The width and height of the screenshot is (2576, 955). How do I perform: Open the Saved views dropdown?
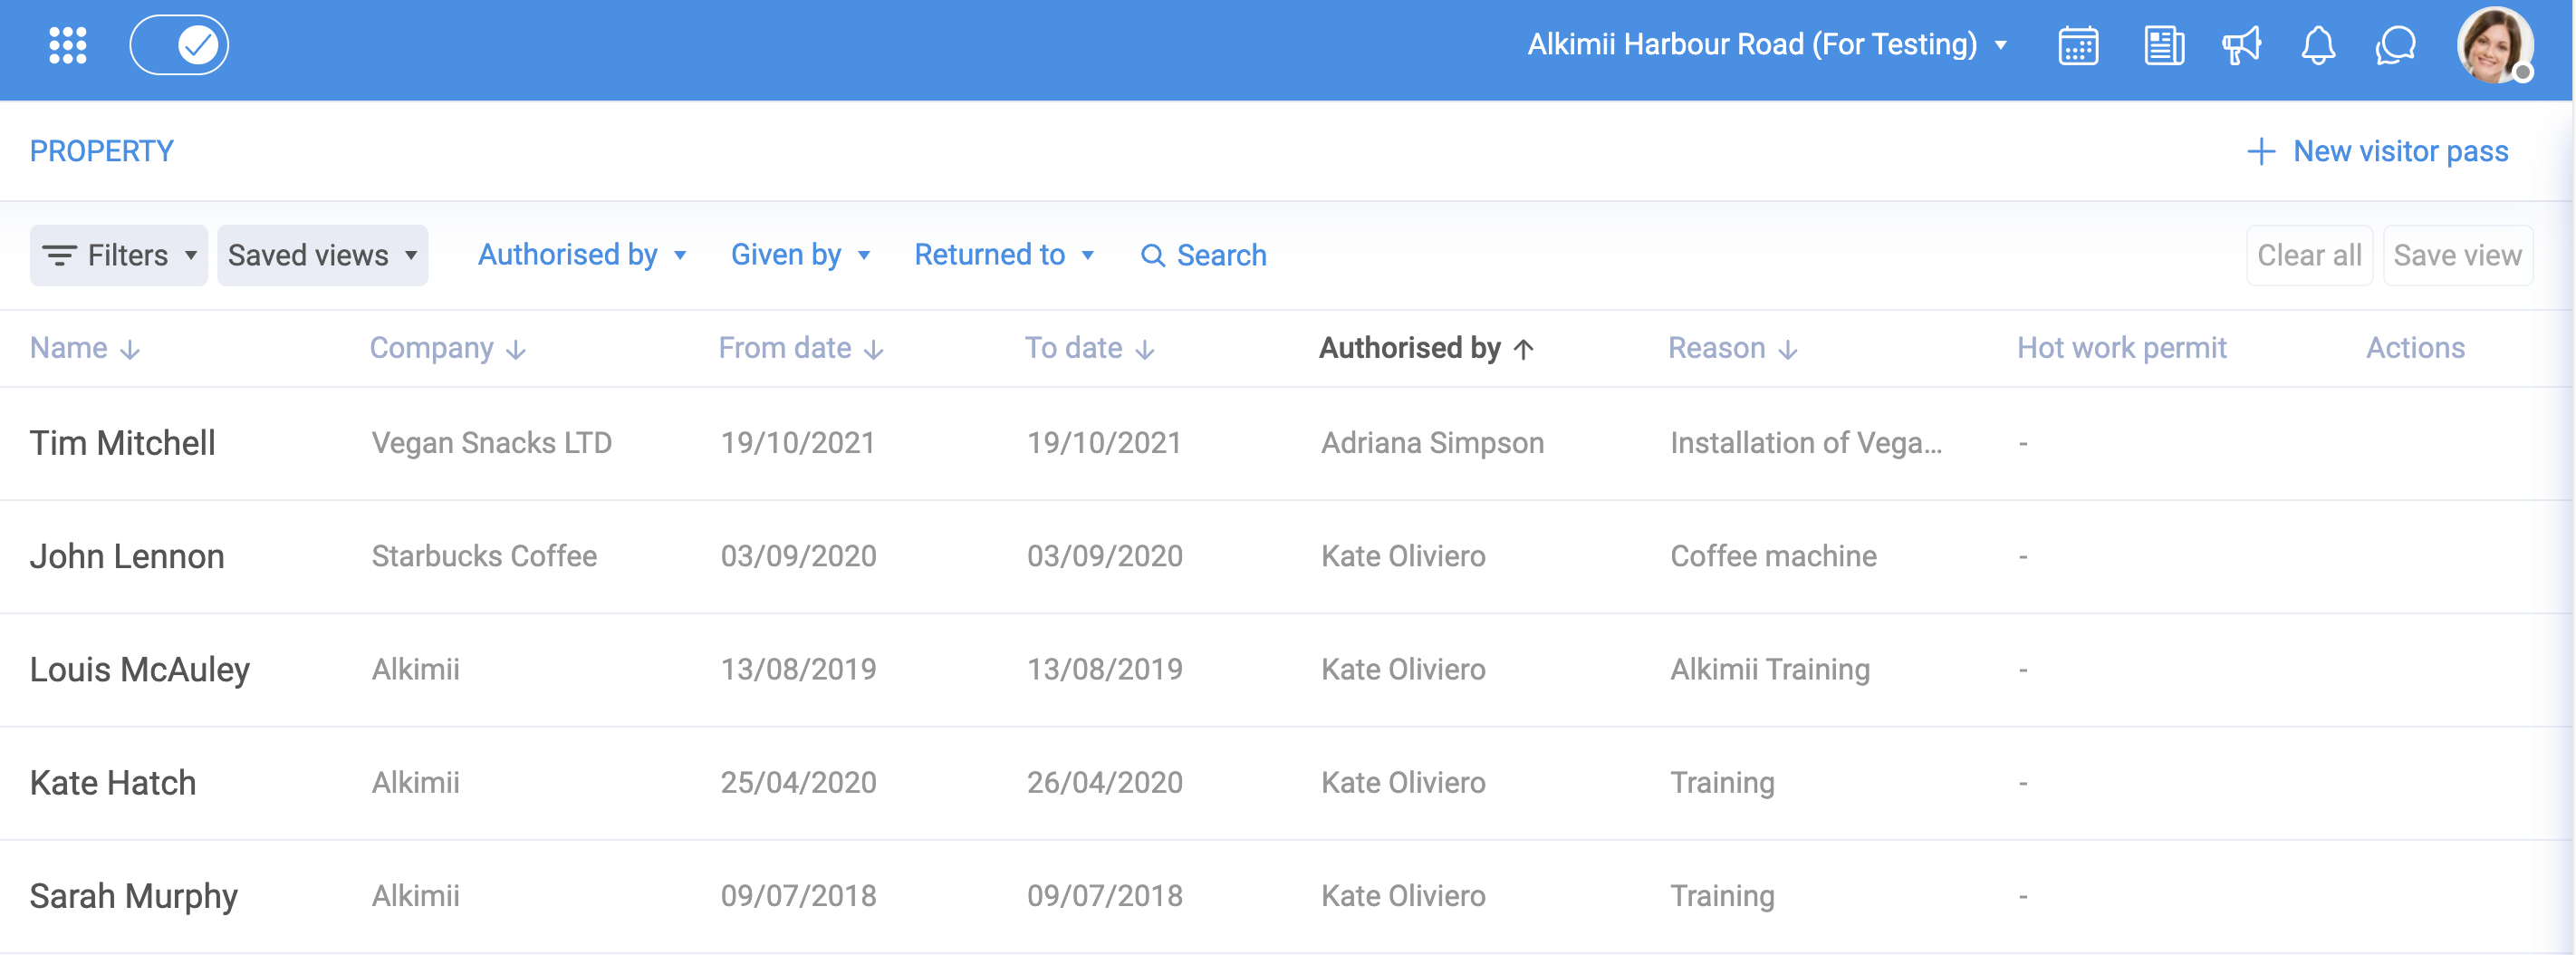click(322, 256)
